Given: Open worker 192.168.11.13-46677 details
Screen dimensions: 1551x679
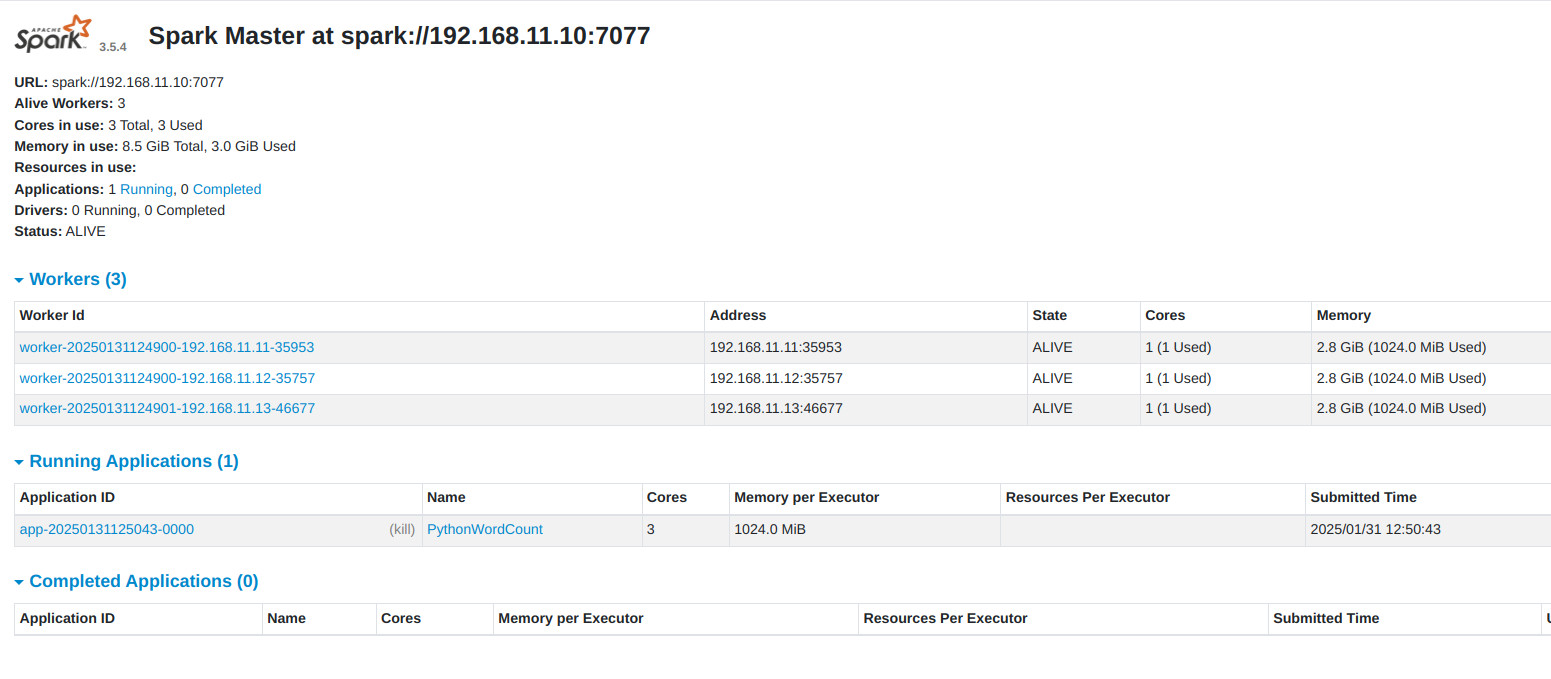Looking at the screenshot, I should 167,408.
